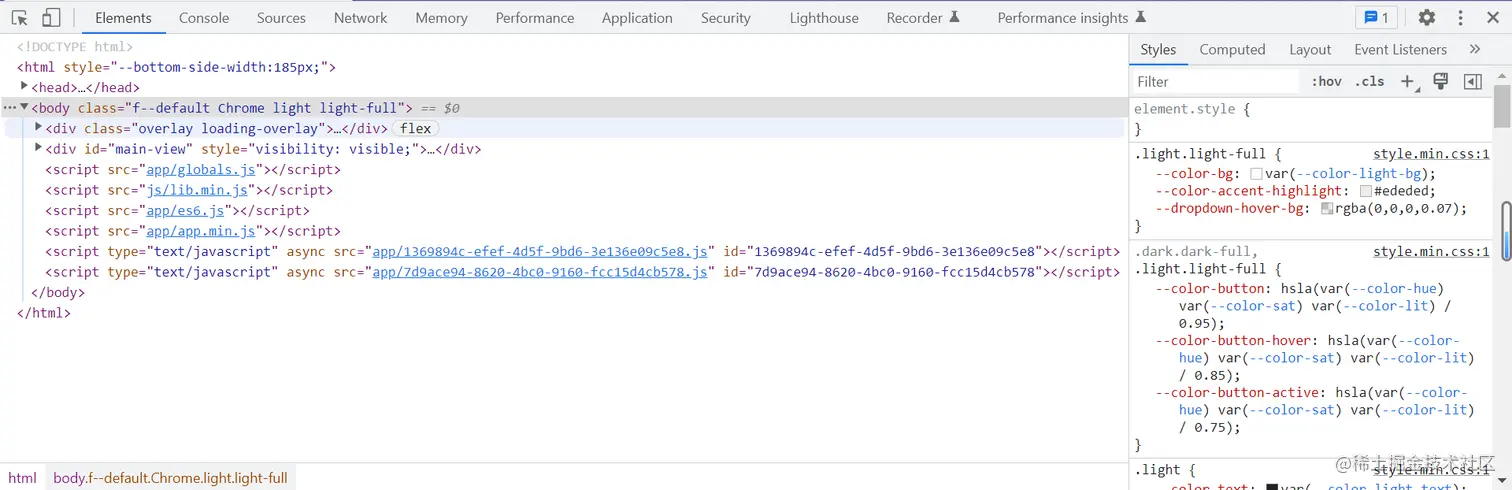The image size is (1512, 490).
Task: Open the Computed styles tab
Action: pyautogui.click(x=1232, y=50)
